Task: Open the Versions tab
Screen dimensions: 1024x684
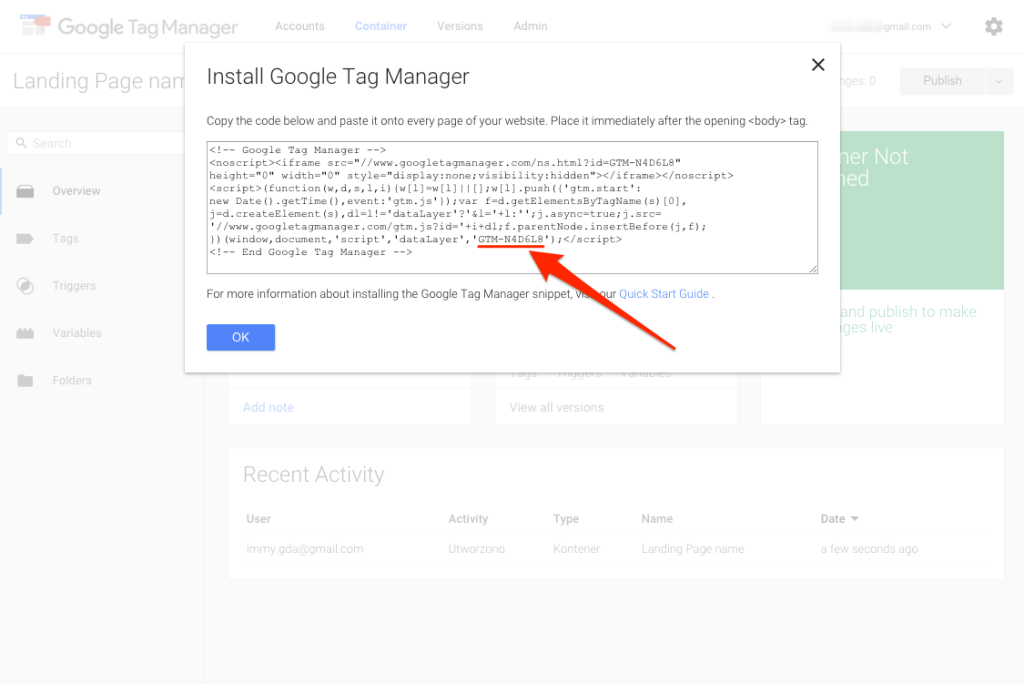Action: point(460,26)
